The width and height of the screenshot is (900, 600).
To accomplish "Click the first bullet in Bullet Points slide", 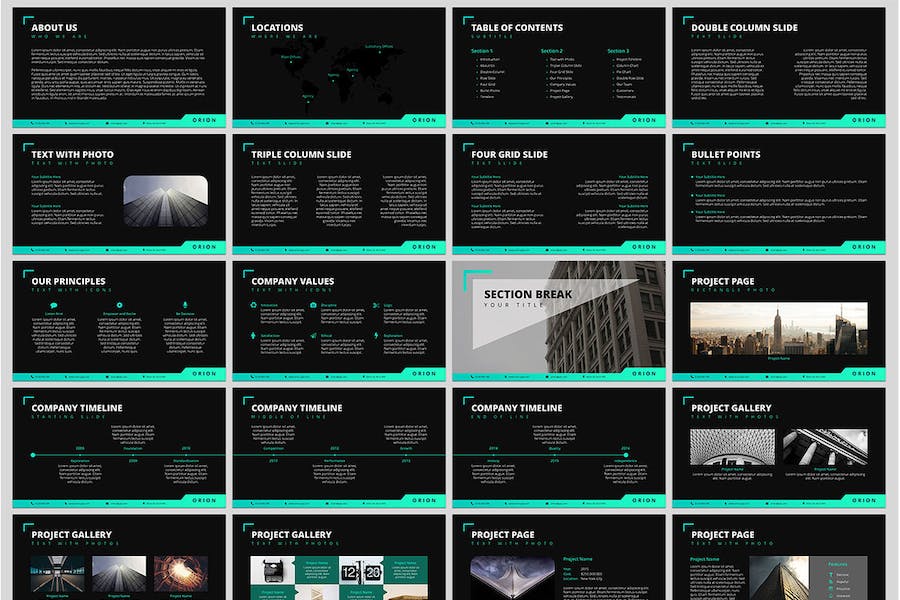I will (692, 178).
